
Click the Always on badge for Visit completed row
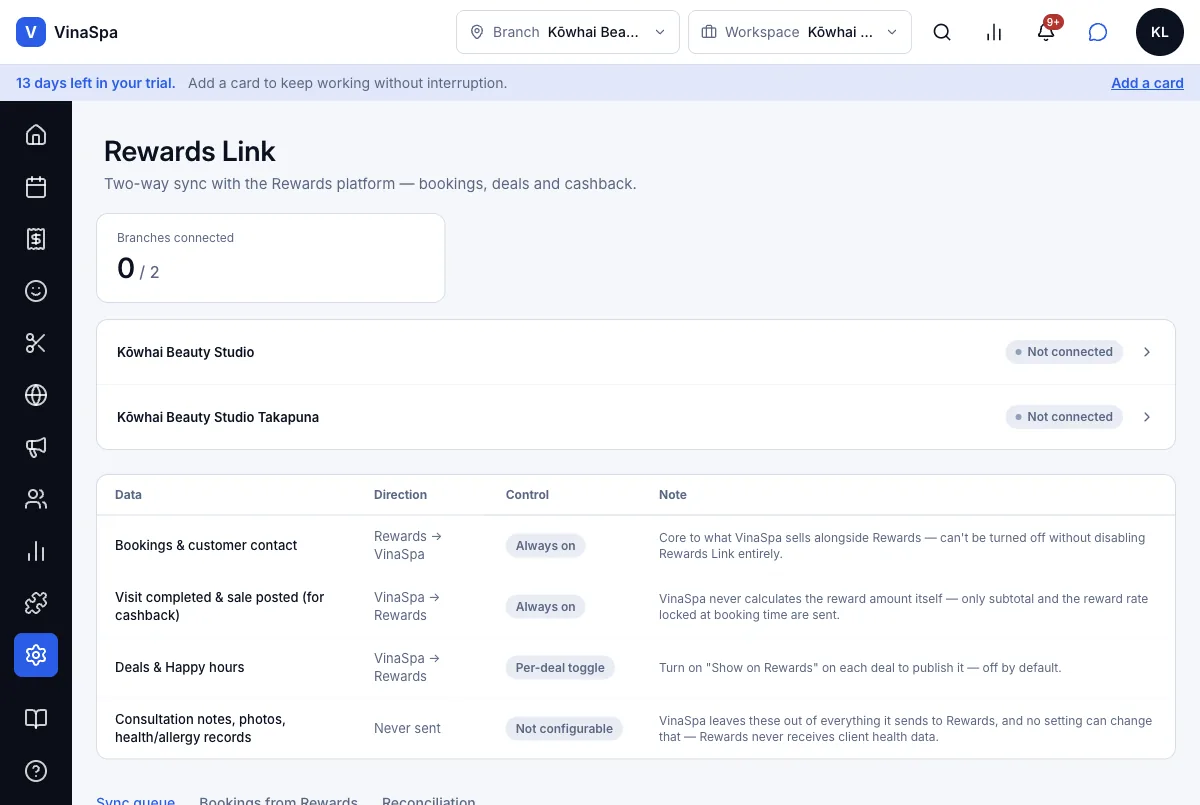pyautogui.click(x=545, y=607)
